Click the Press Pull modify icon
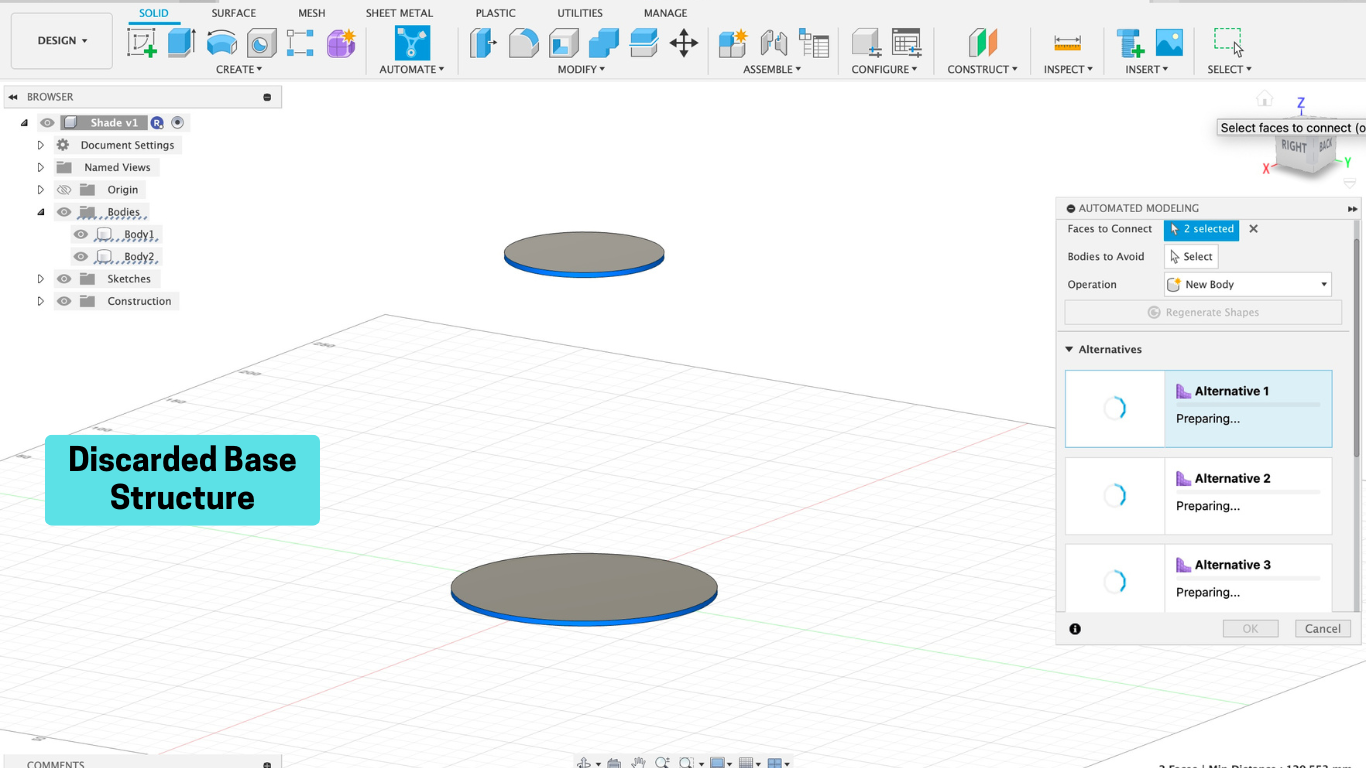1366x768 pixels. [x=483, y=42]
